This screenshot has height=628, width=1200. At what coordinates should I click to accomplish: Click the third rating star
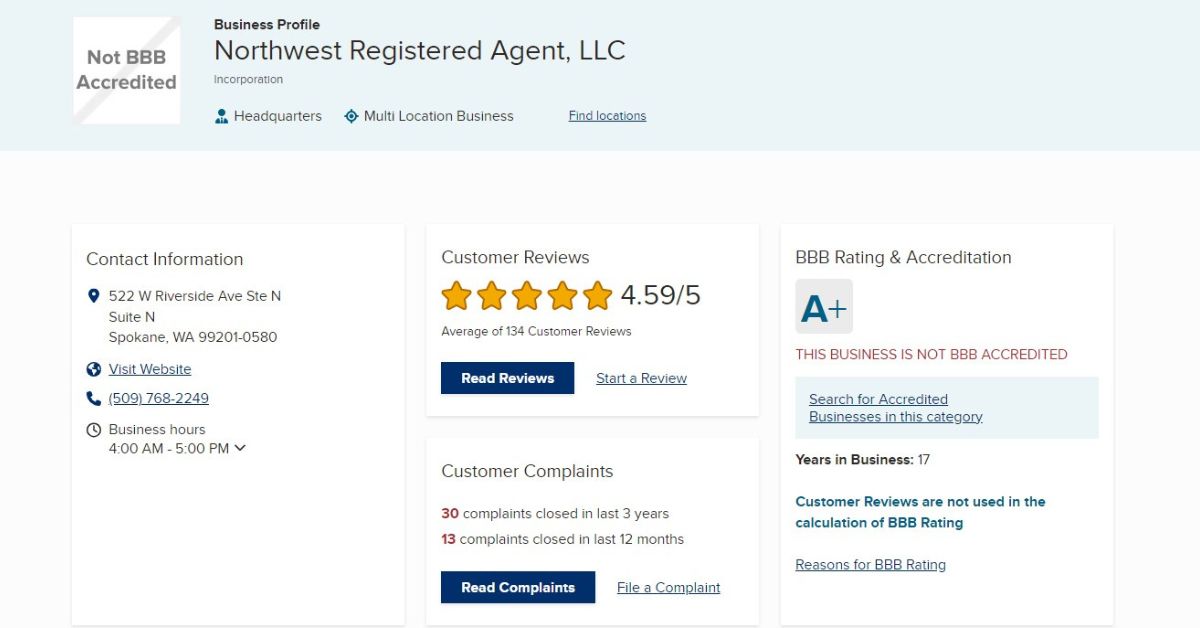(x=527, y=296)
